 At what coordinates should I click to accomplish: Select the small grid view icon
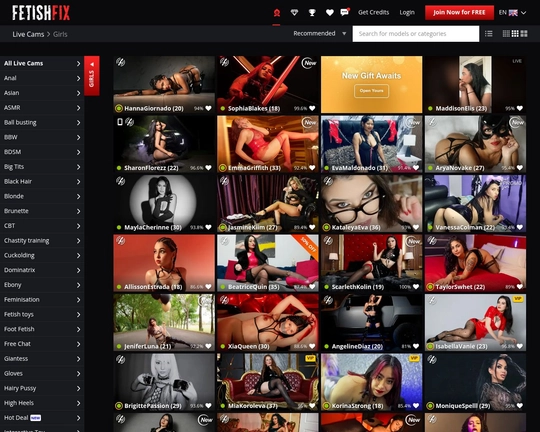click(506, 33)
